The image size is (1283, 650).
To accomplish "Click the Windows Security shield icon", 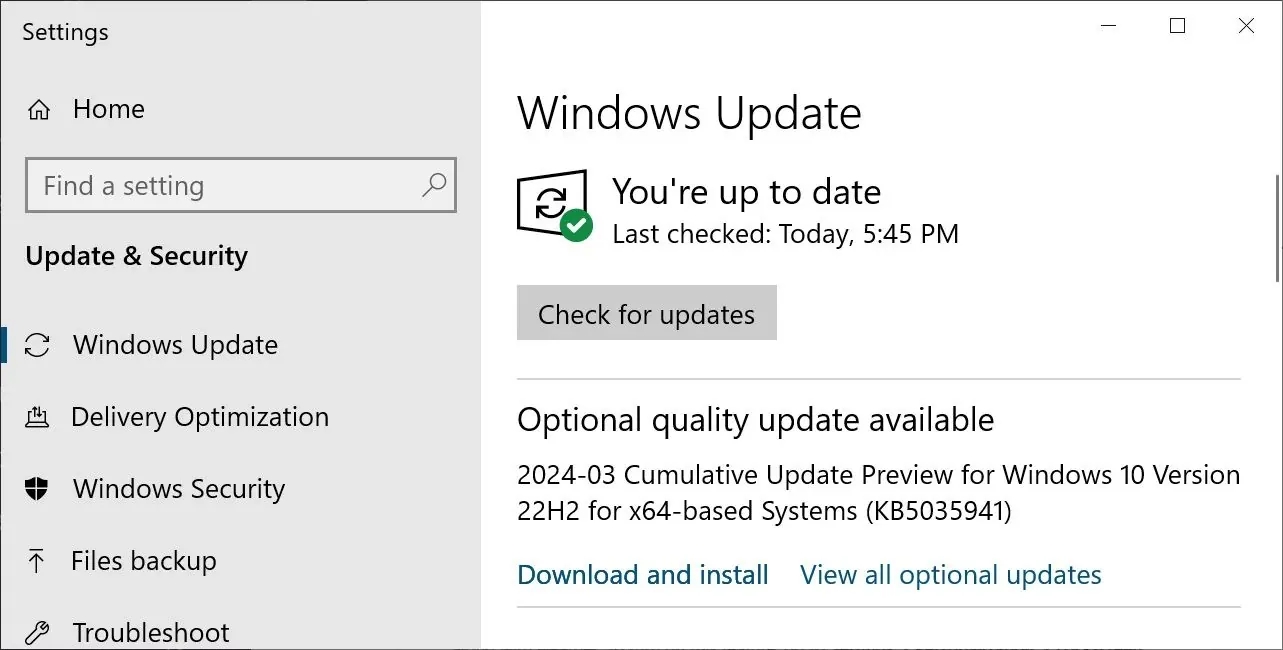I will pos(37,489).
